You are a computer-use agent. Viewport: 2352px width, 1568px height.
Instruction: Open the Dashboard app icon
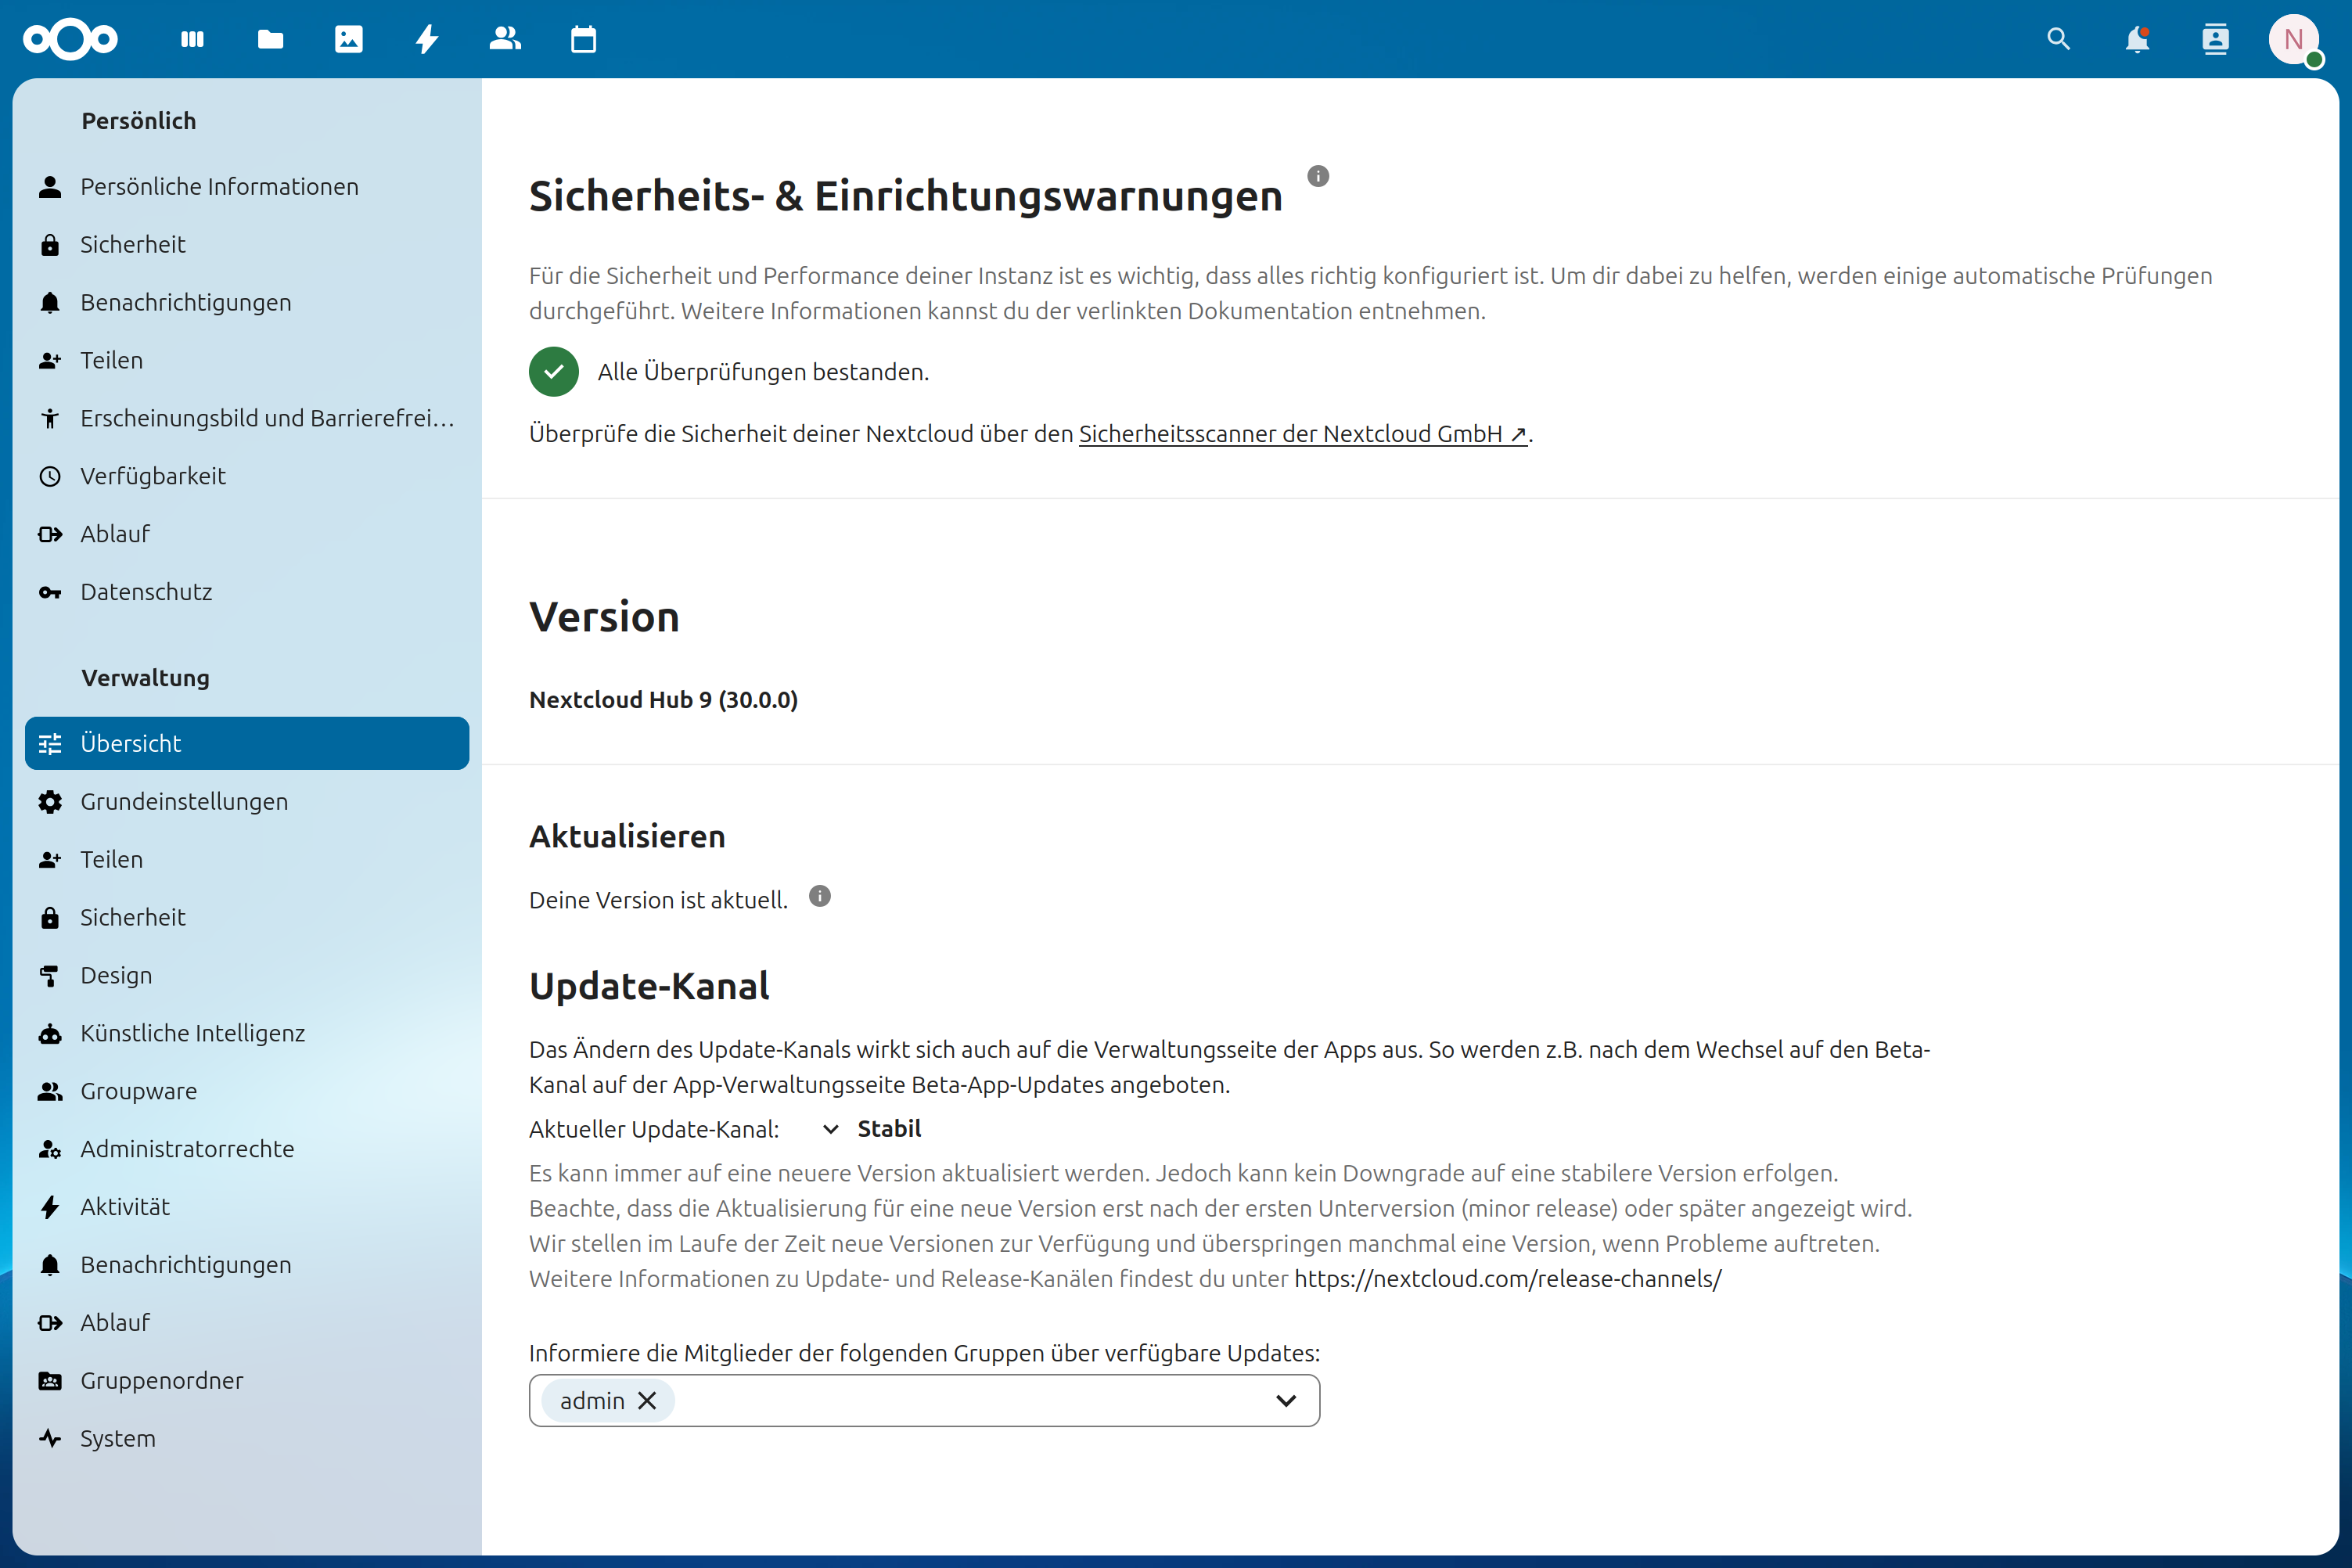pos(192,39)
